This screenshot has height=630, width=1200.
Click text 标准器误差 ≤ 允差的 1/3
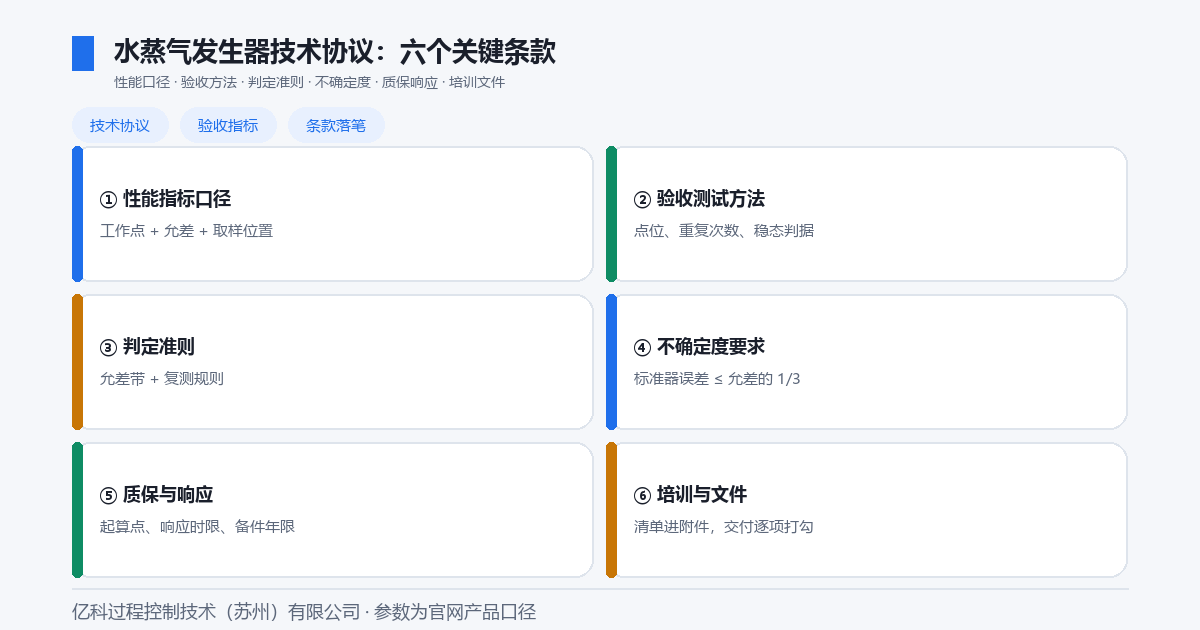pyautogui.click(x=717, y=379)
